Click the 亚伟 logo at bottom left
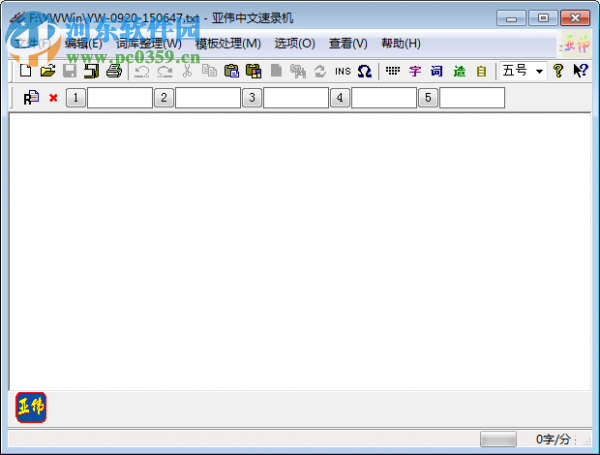Image resolution: width=600 pixels, height=455 pixels. point(31,407)
